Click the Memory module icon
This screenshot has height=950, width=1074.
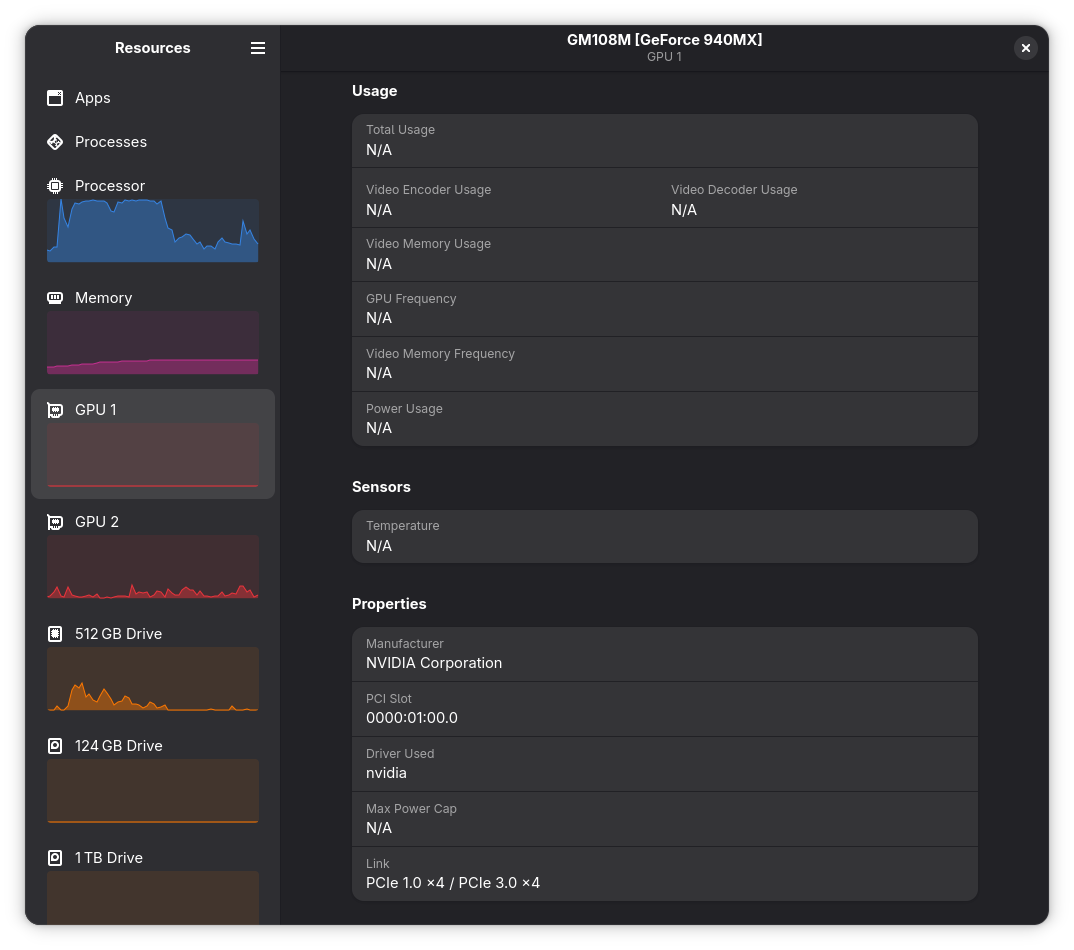55,298
